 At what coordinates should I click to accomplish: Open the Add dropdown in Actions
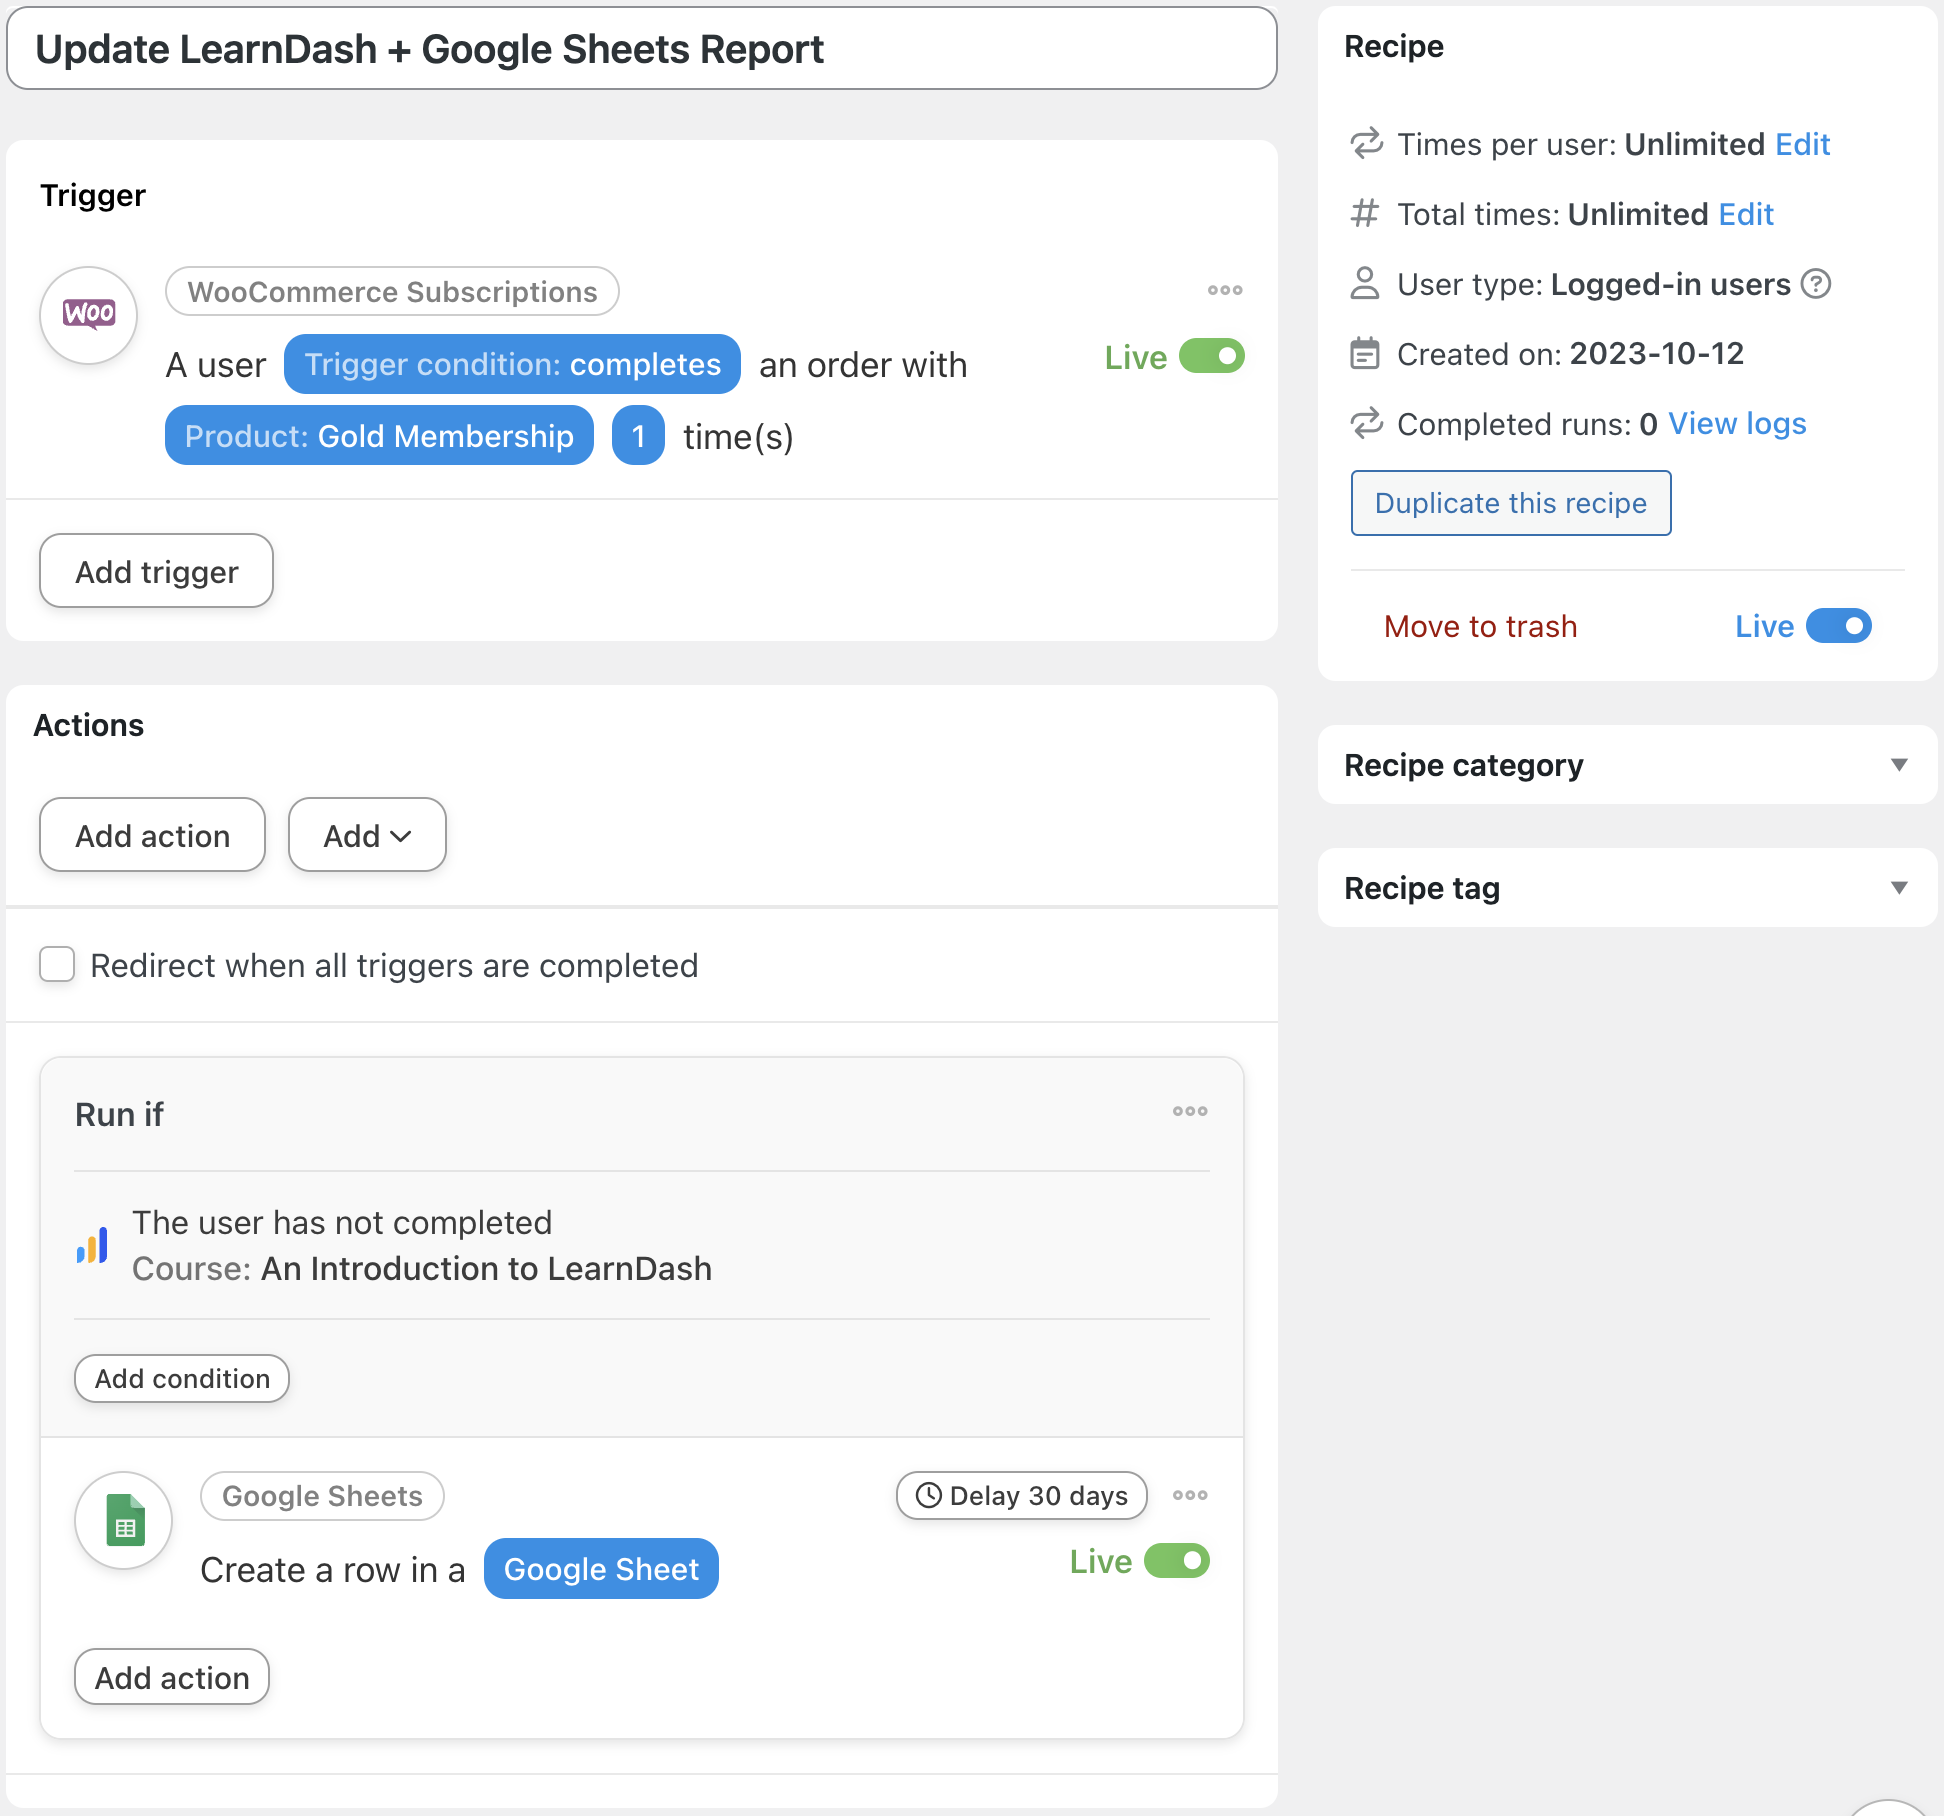tap(367, 835)
